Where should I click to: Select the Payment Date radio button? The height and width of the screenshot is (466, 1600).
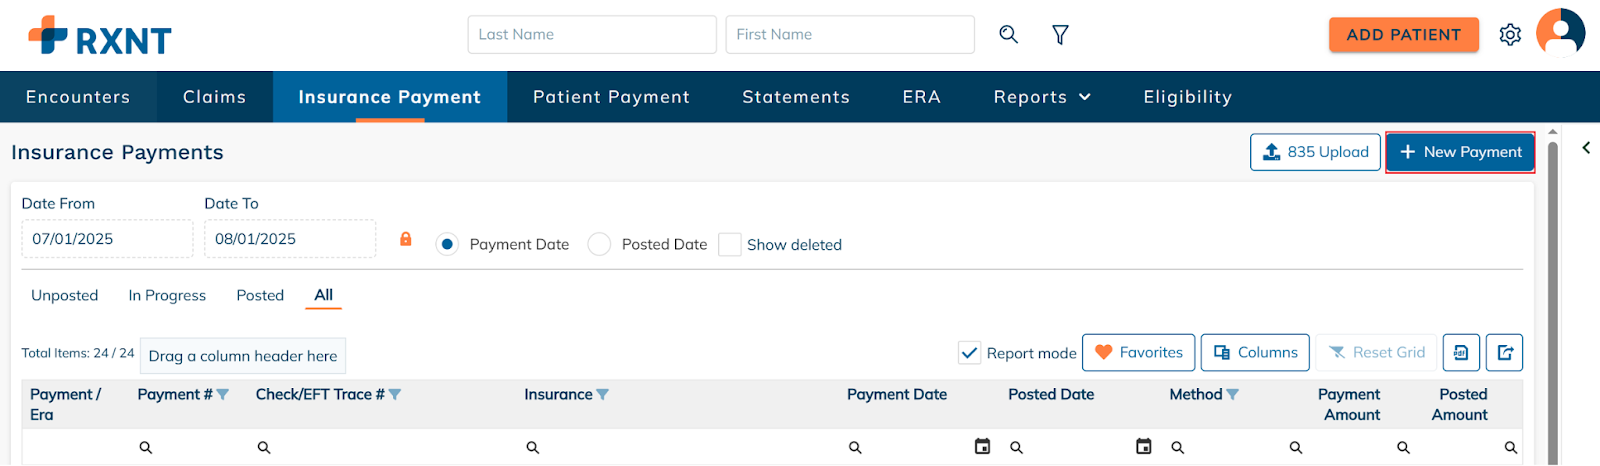447,244
